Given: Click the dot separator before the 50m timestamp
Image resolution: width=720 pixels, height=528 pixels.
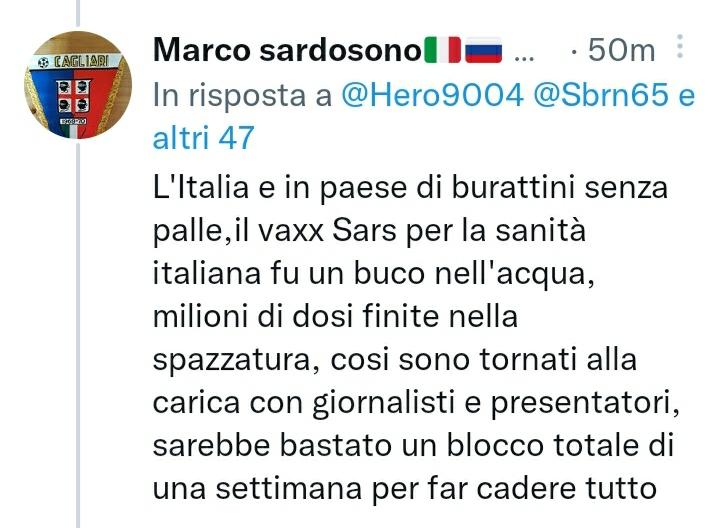Looking at the screenshot, I should click(x=574, y=51).
